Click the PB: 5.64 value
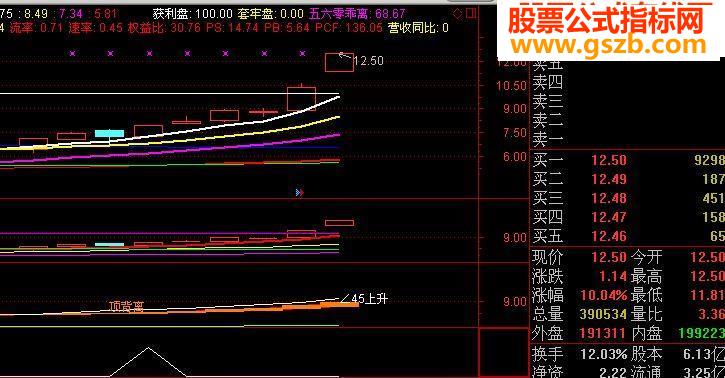725x378 pixels. 287,28
